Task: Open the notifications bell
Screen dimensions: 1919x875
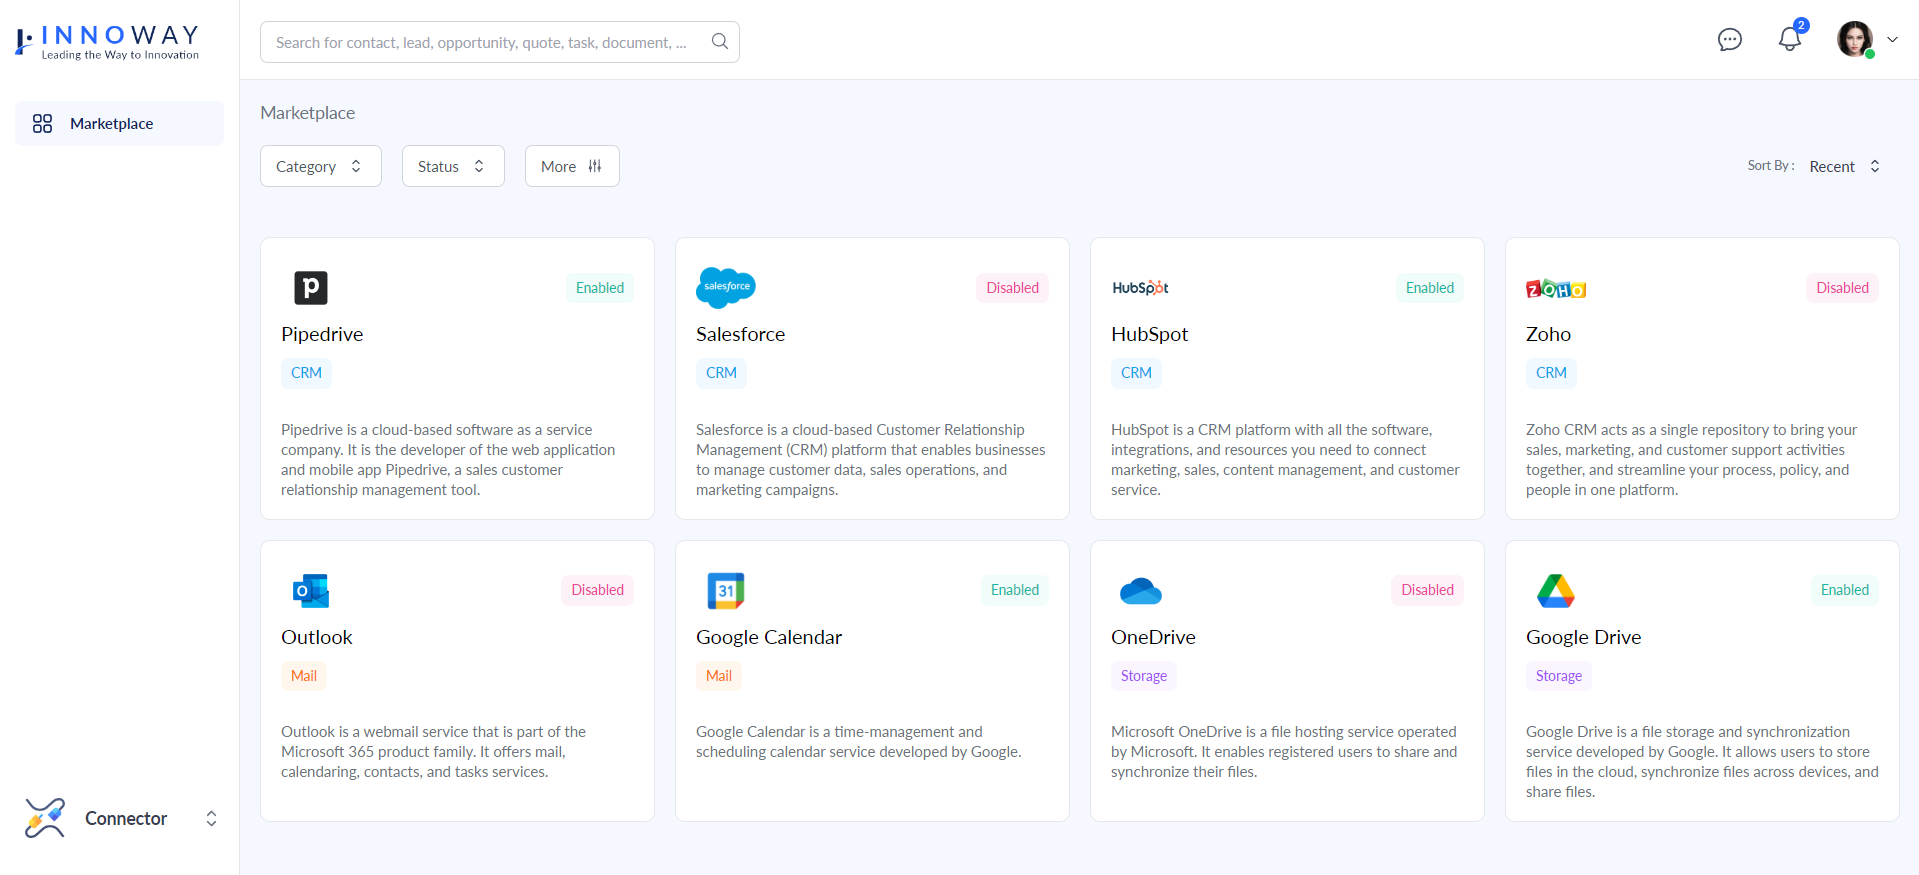Action: pos(1789,40)
